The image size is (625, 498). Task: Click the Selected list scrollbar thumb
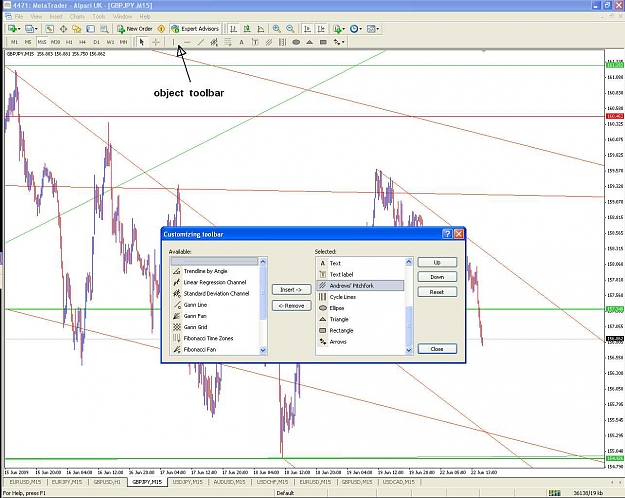coord(409,326)
